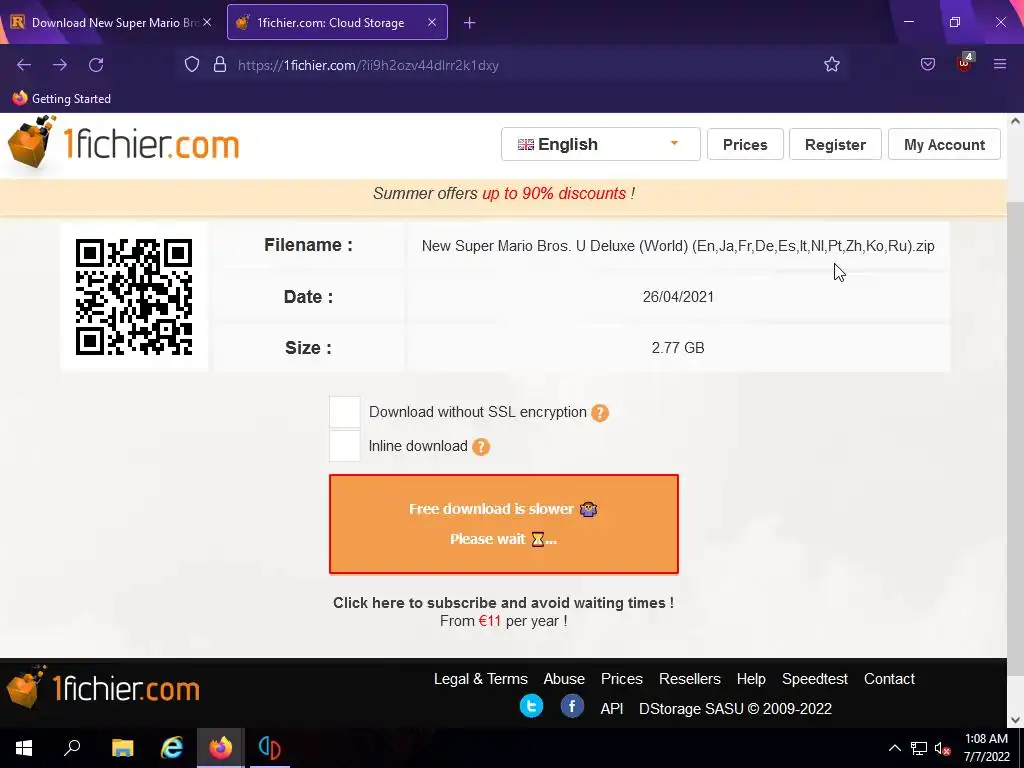Click the Register button

835,144
